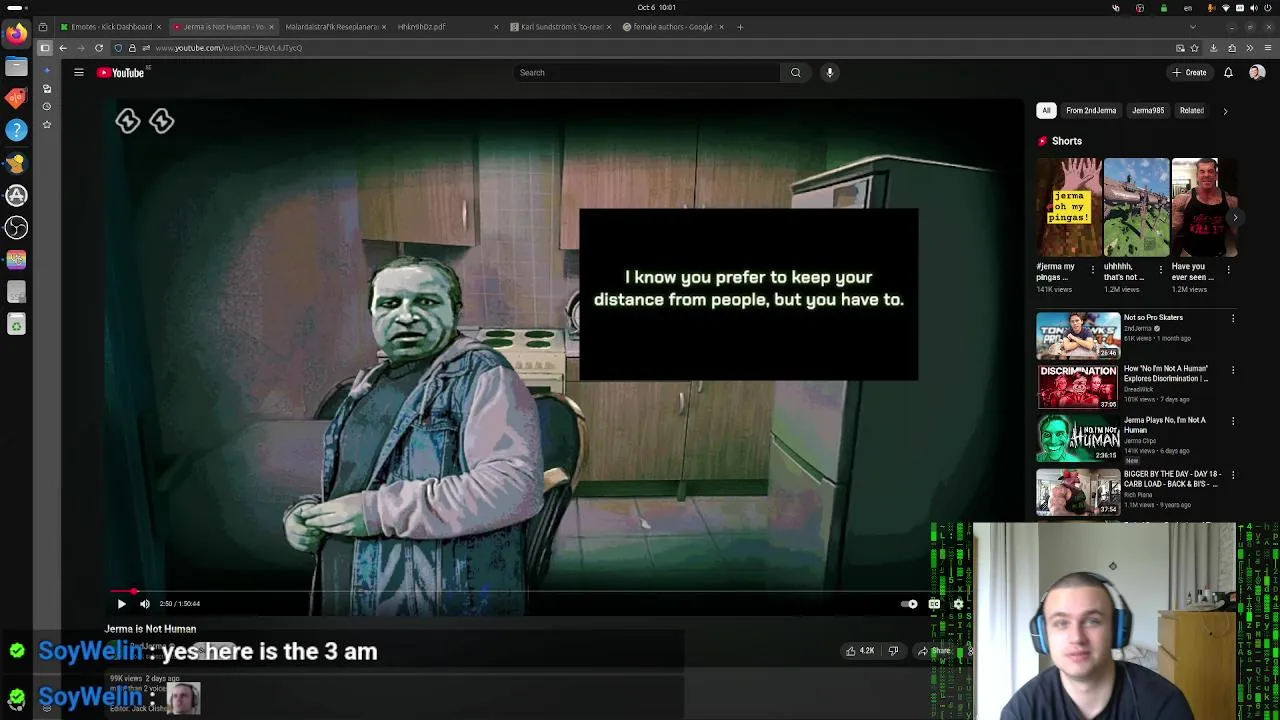Open Files manager in the Ubuntu dock
This screenshot has width=1280, height=720.
[16, 66]
